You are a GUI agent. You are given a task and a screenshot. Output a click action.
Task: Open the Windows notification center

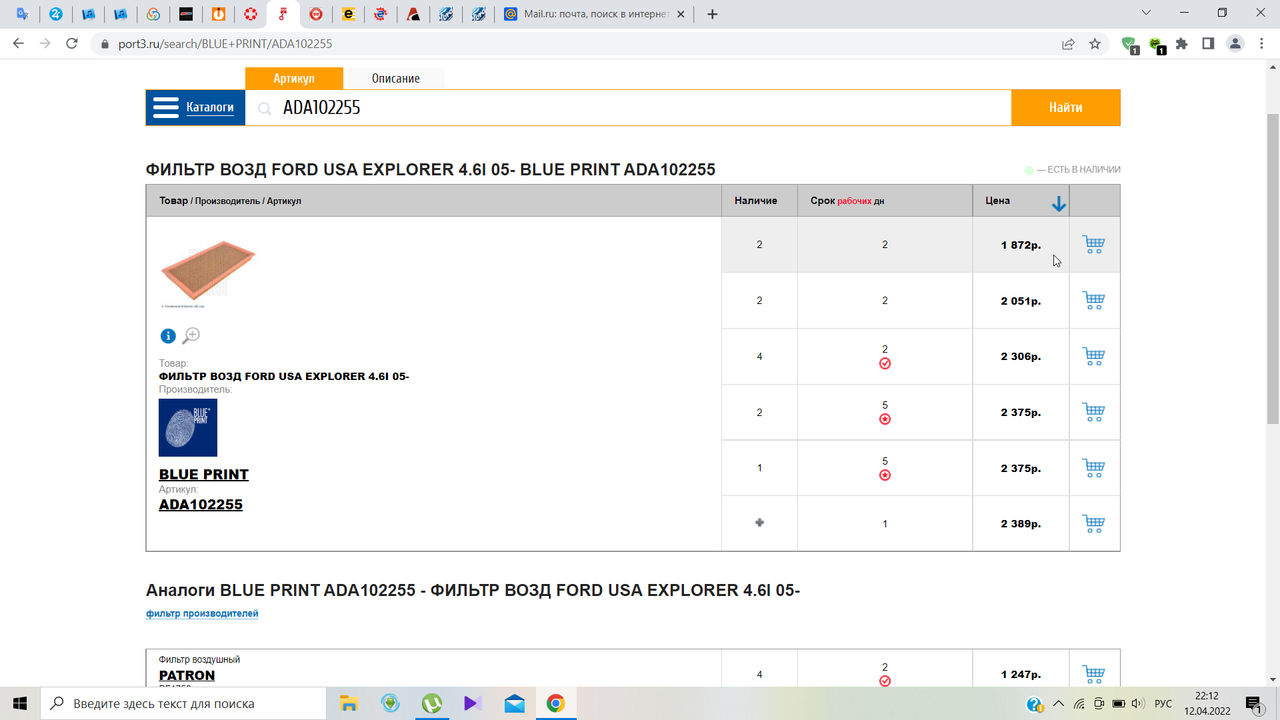click(1252, 704)
